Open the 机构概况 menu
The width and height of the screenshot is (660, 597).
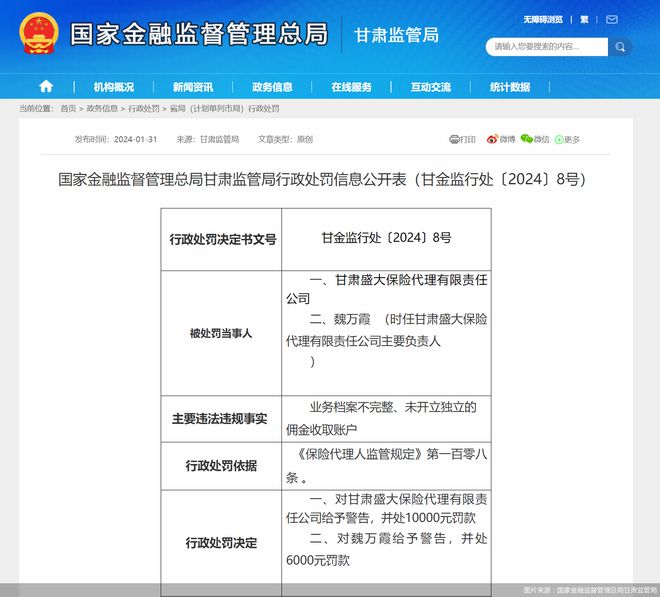pos(113,87)
